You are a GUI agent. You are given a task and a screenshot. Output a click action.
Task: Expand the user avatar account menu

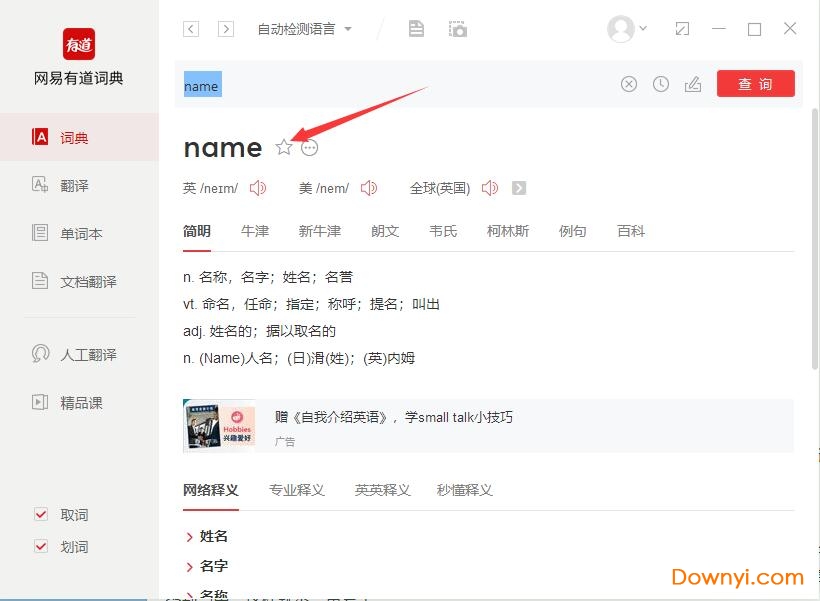(627, 29)
